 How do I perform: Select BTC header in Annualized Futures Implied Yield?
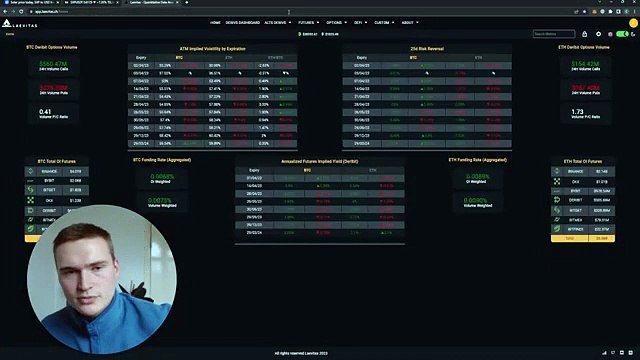[x=307, y=170]
